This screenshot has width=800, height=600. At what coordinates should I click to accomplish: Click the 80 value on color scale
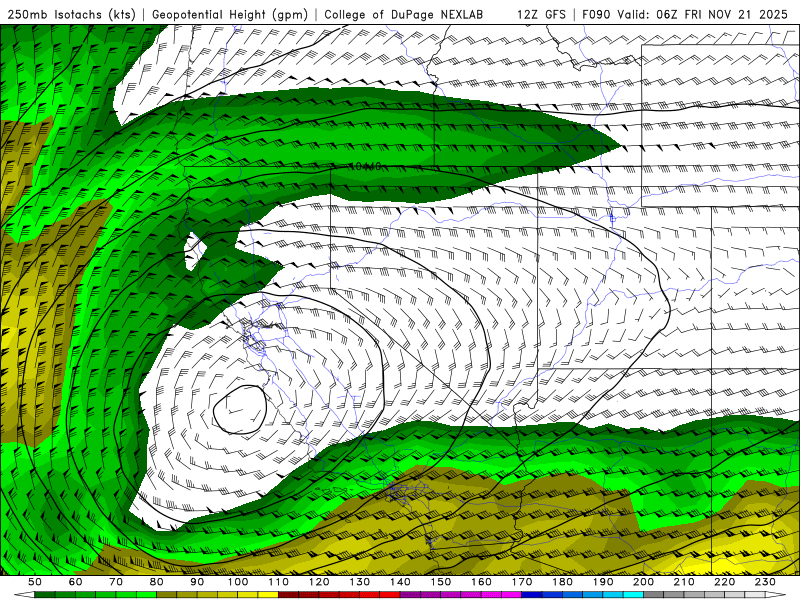tap(156, 582)
